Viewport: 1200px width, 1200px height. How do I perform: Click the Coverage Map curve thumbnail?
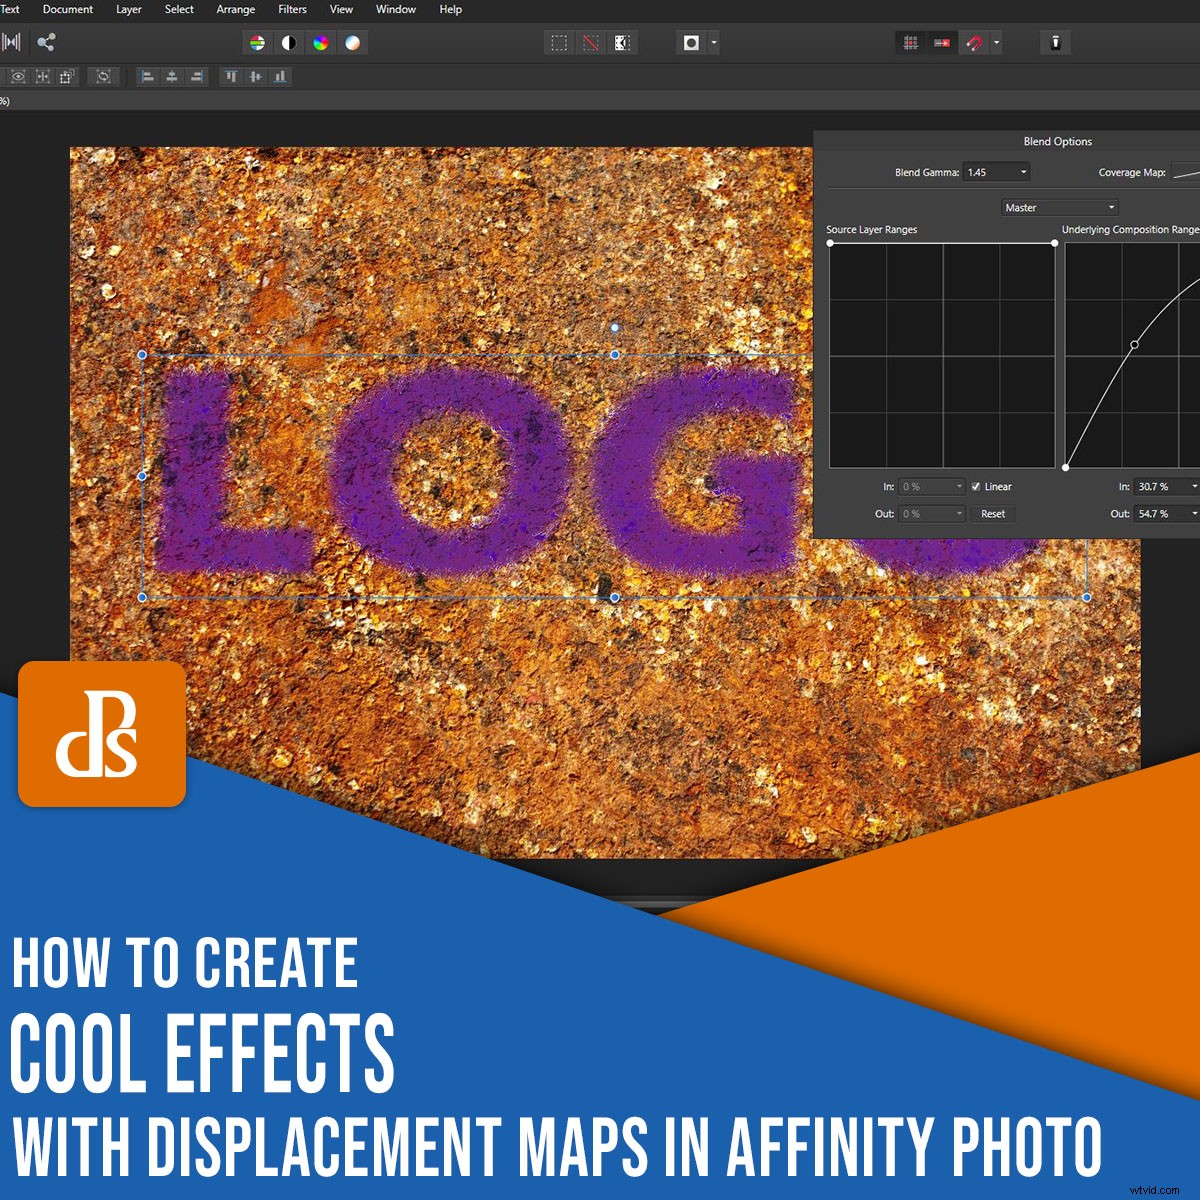pyautogui.click(x=1189, y=171)
